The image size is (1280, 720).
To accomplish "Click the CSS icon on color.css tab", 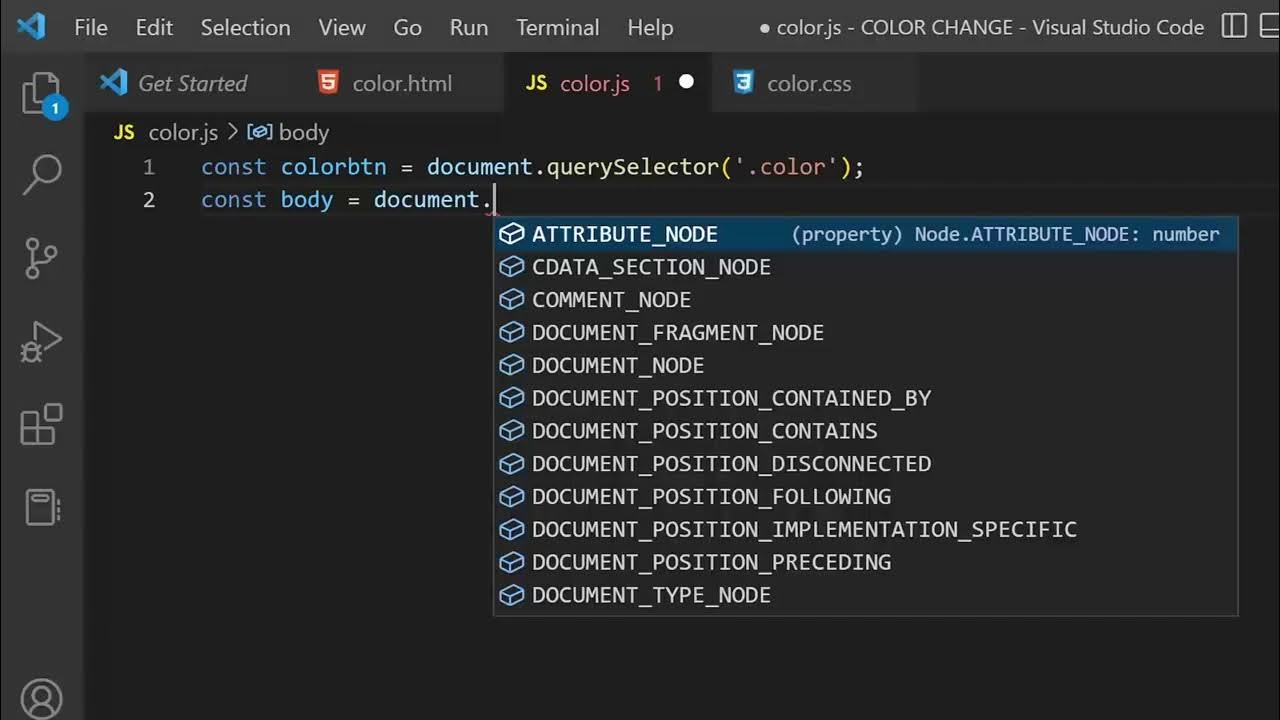I will (743, 83).
